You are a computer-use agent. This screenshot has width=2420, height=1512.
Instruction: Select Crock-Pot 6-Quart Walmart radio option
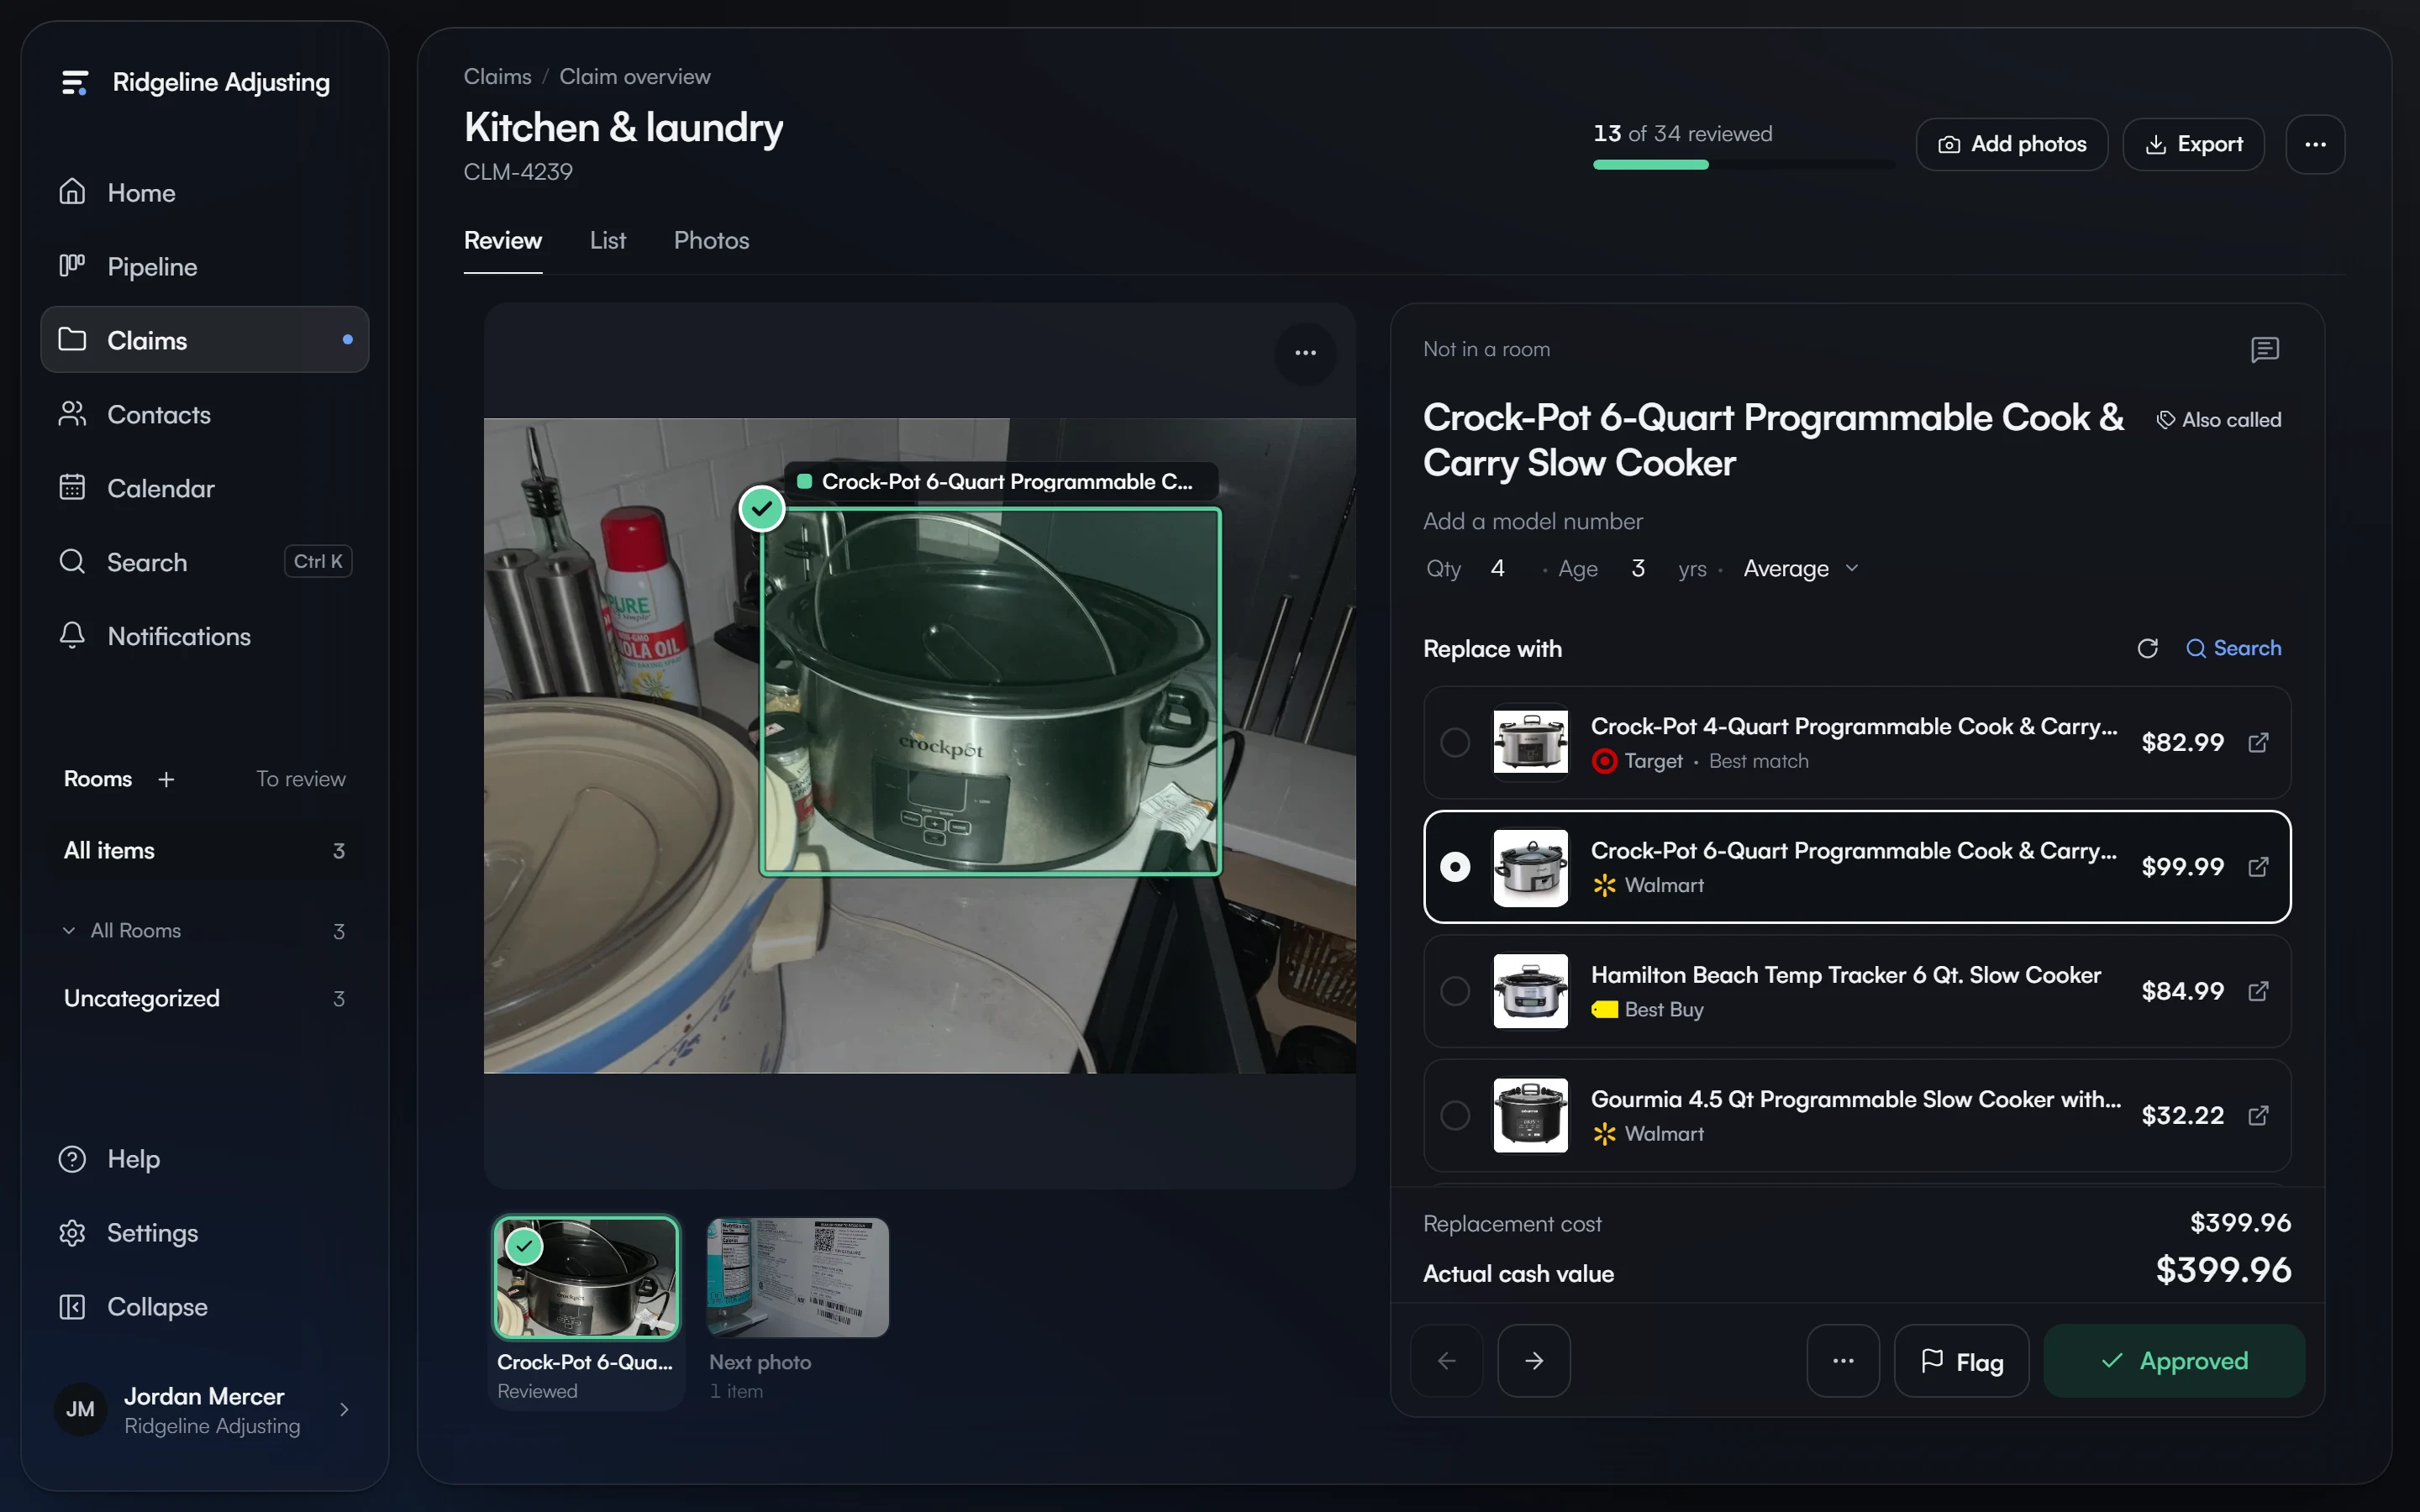coord(1455,867)
